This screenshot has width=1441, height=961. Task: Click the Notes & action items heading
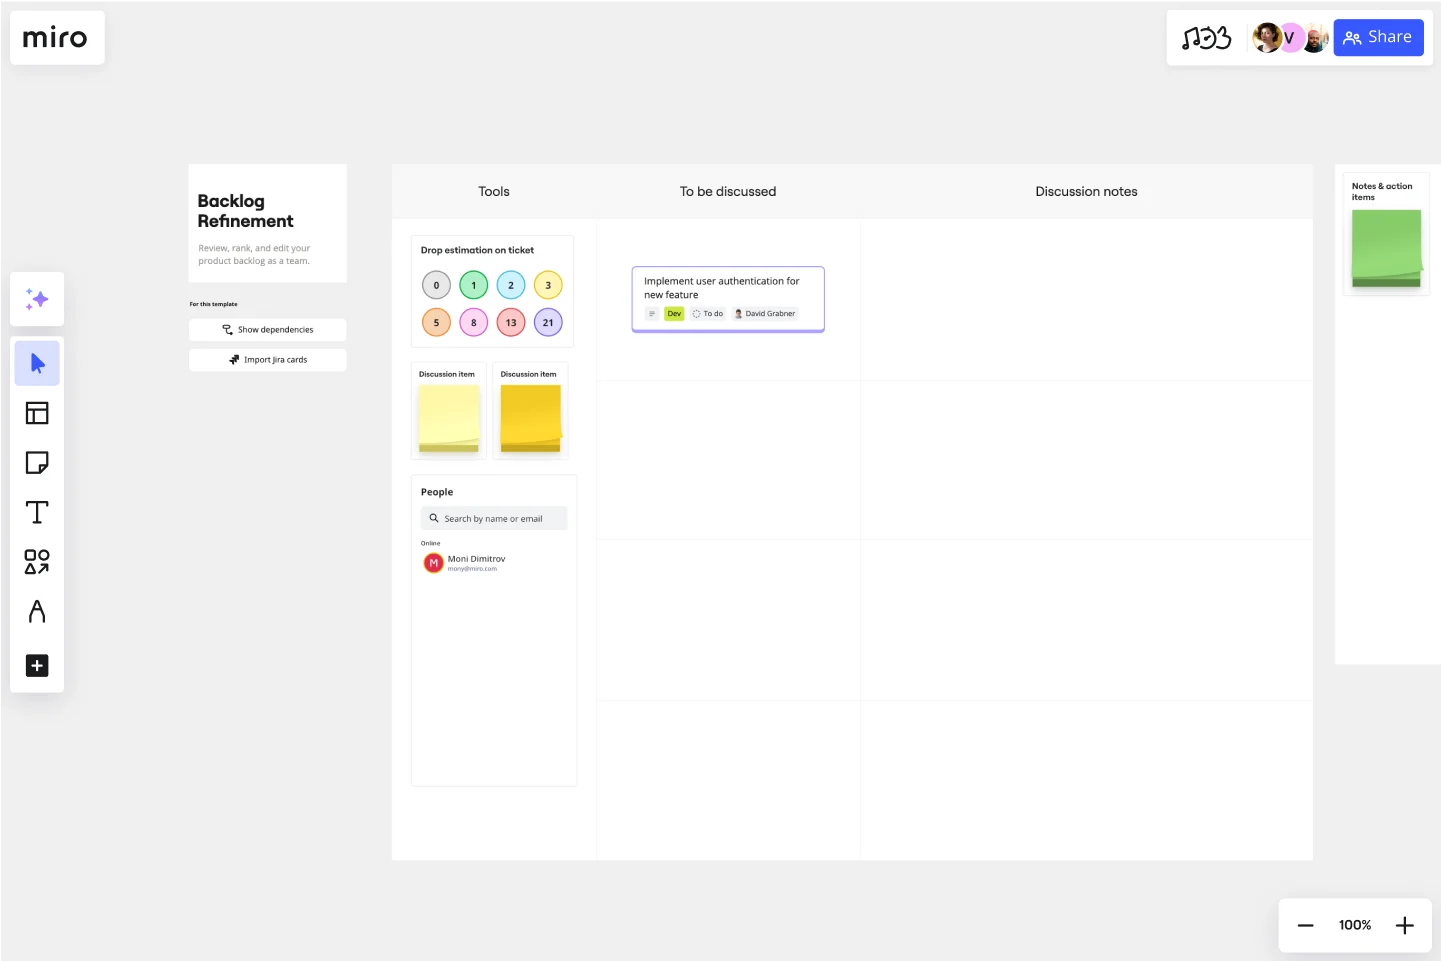coord(1382,191)
